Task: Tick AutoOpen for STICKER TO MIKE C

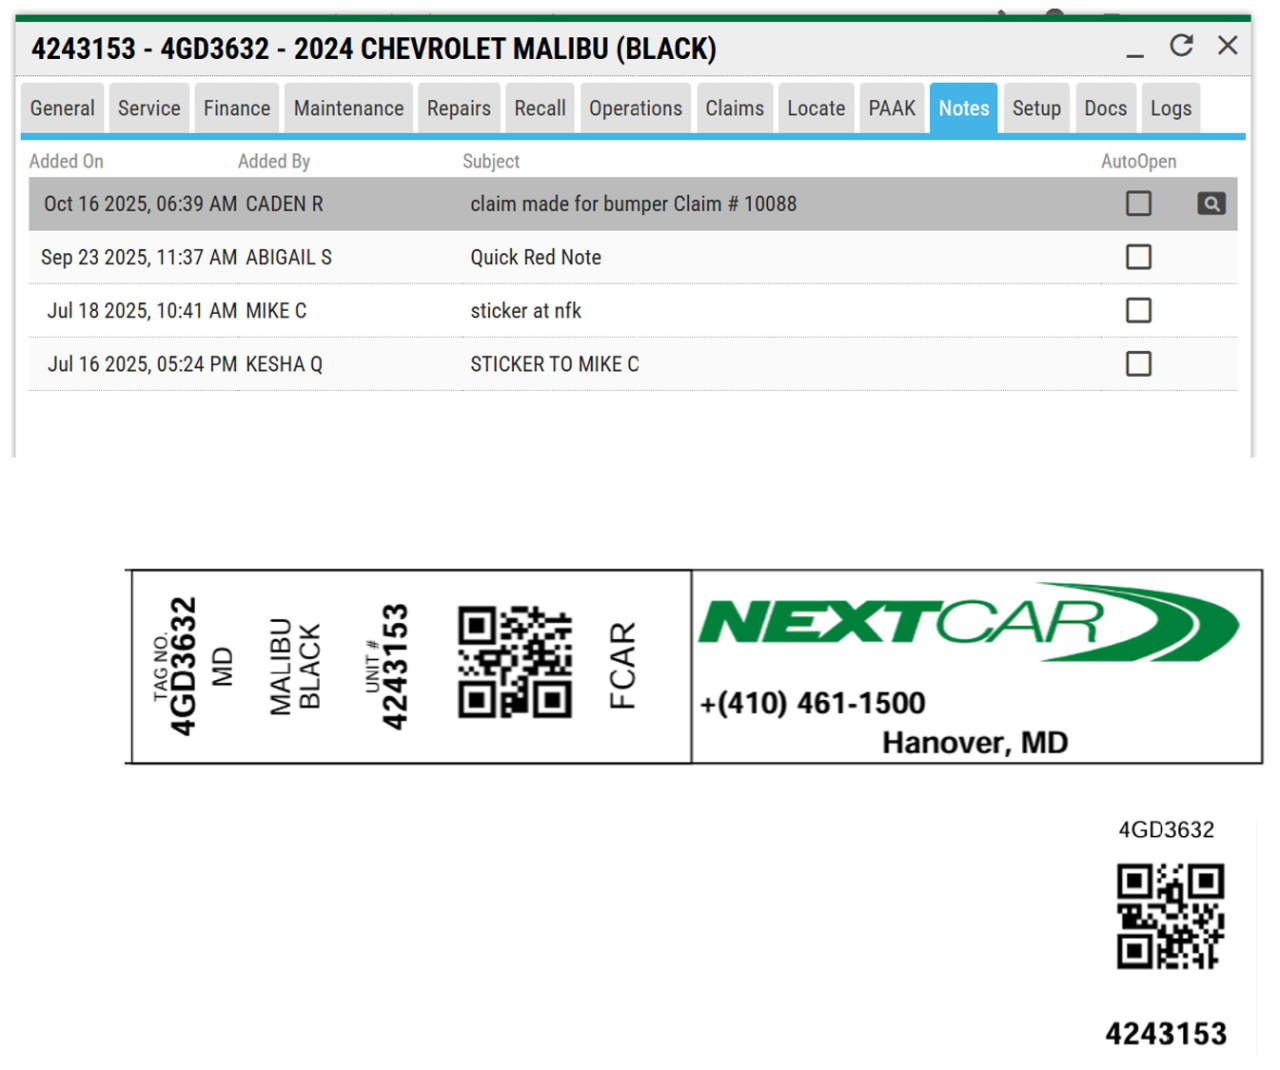Action: (x=1138, y=364)
